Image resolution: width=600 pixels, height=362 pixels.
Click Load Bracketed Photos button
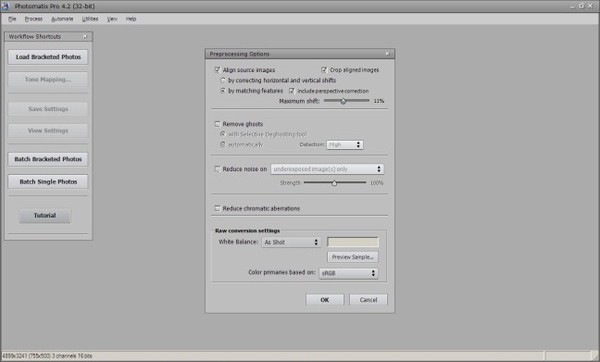[48, 57]
